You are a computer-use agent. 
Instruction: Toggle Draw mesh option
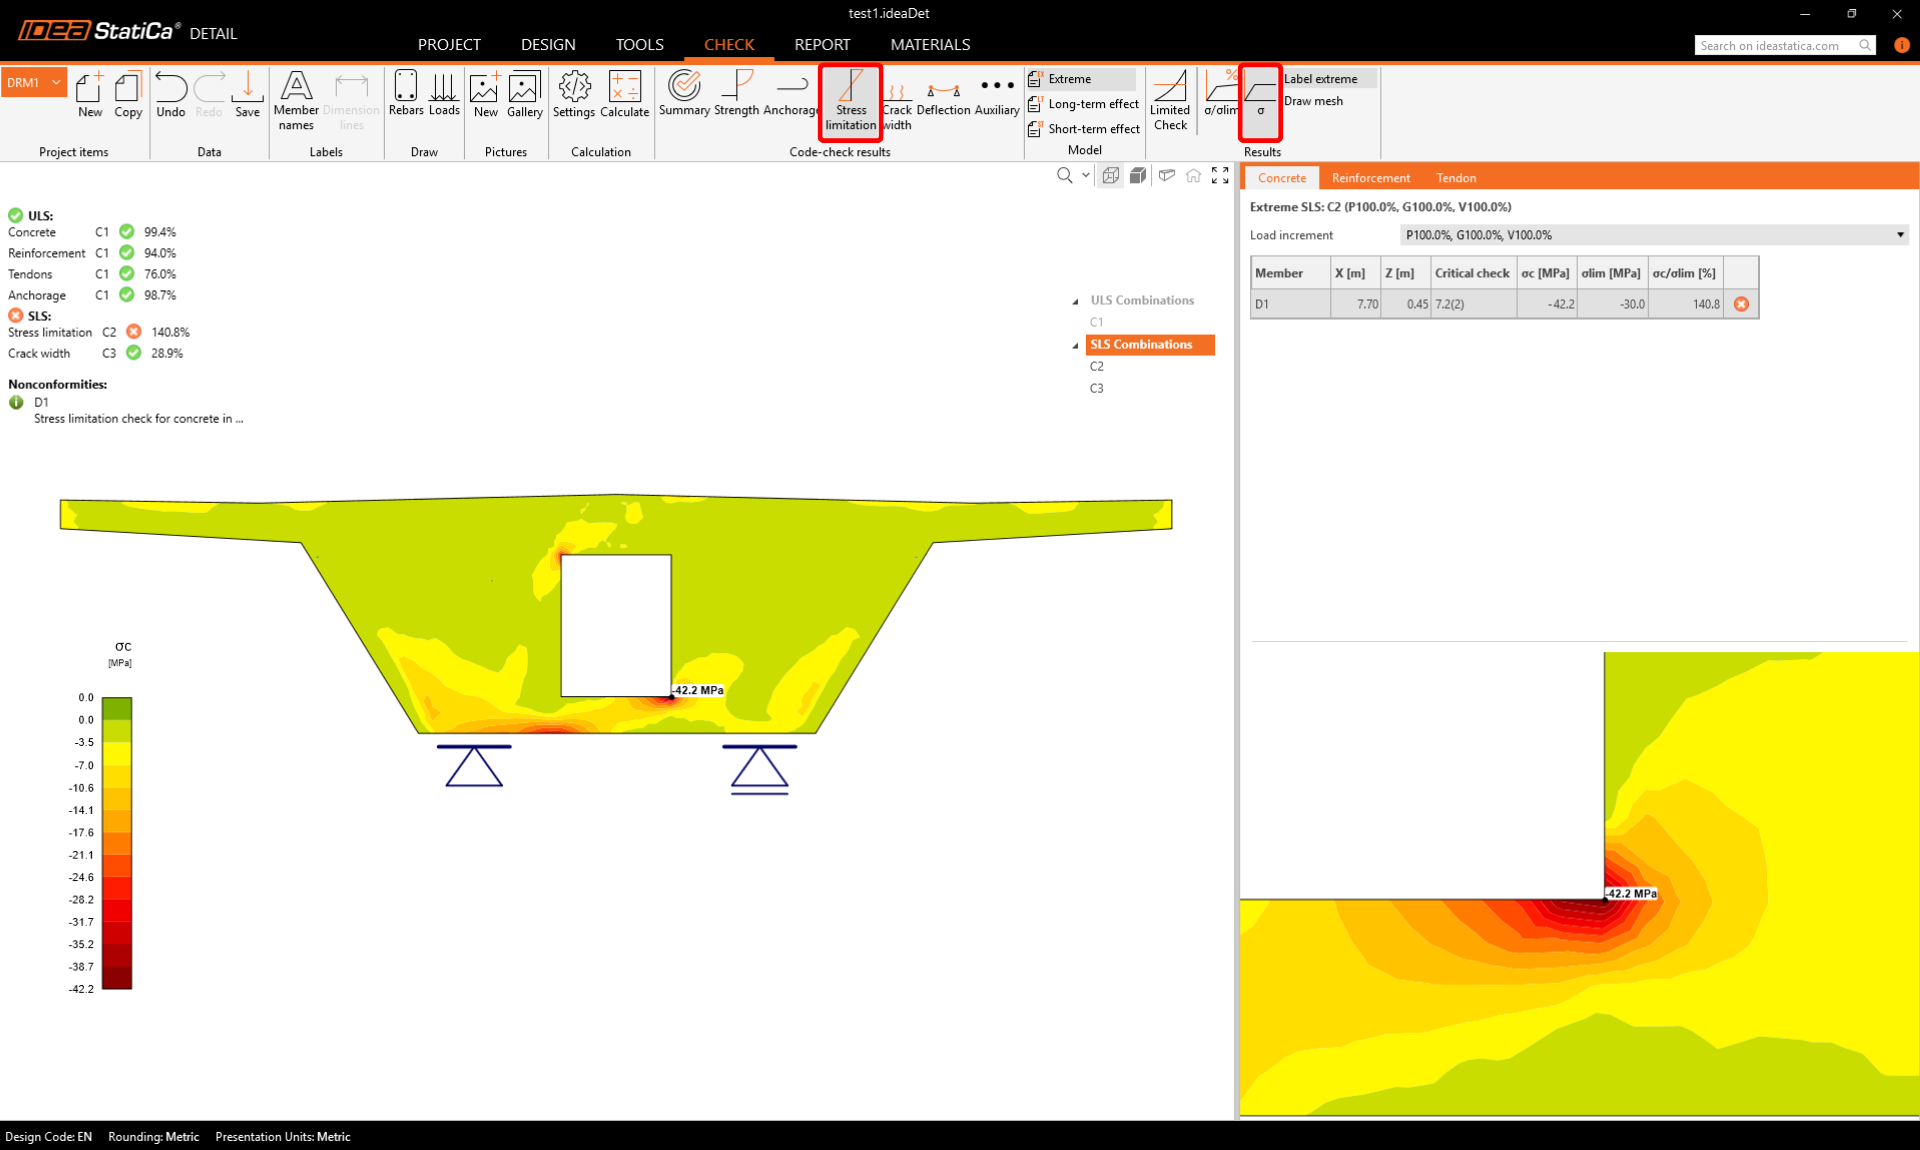coord(1313,101)
